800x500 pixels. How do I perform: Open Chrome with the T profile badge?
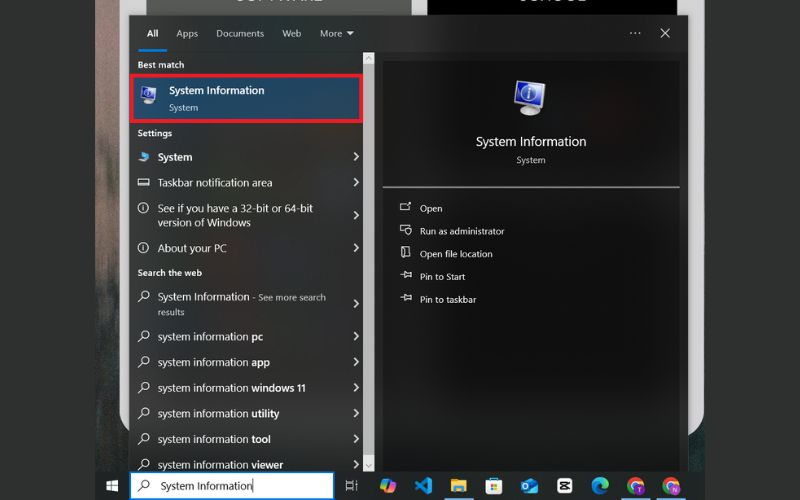636,486
